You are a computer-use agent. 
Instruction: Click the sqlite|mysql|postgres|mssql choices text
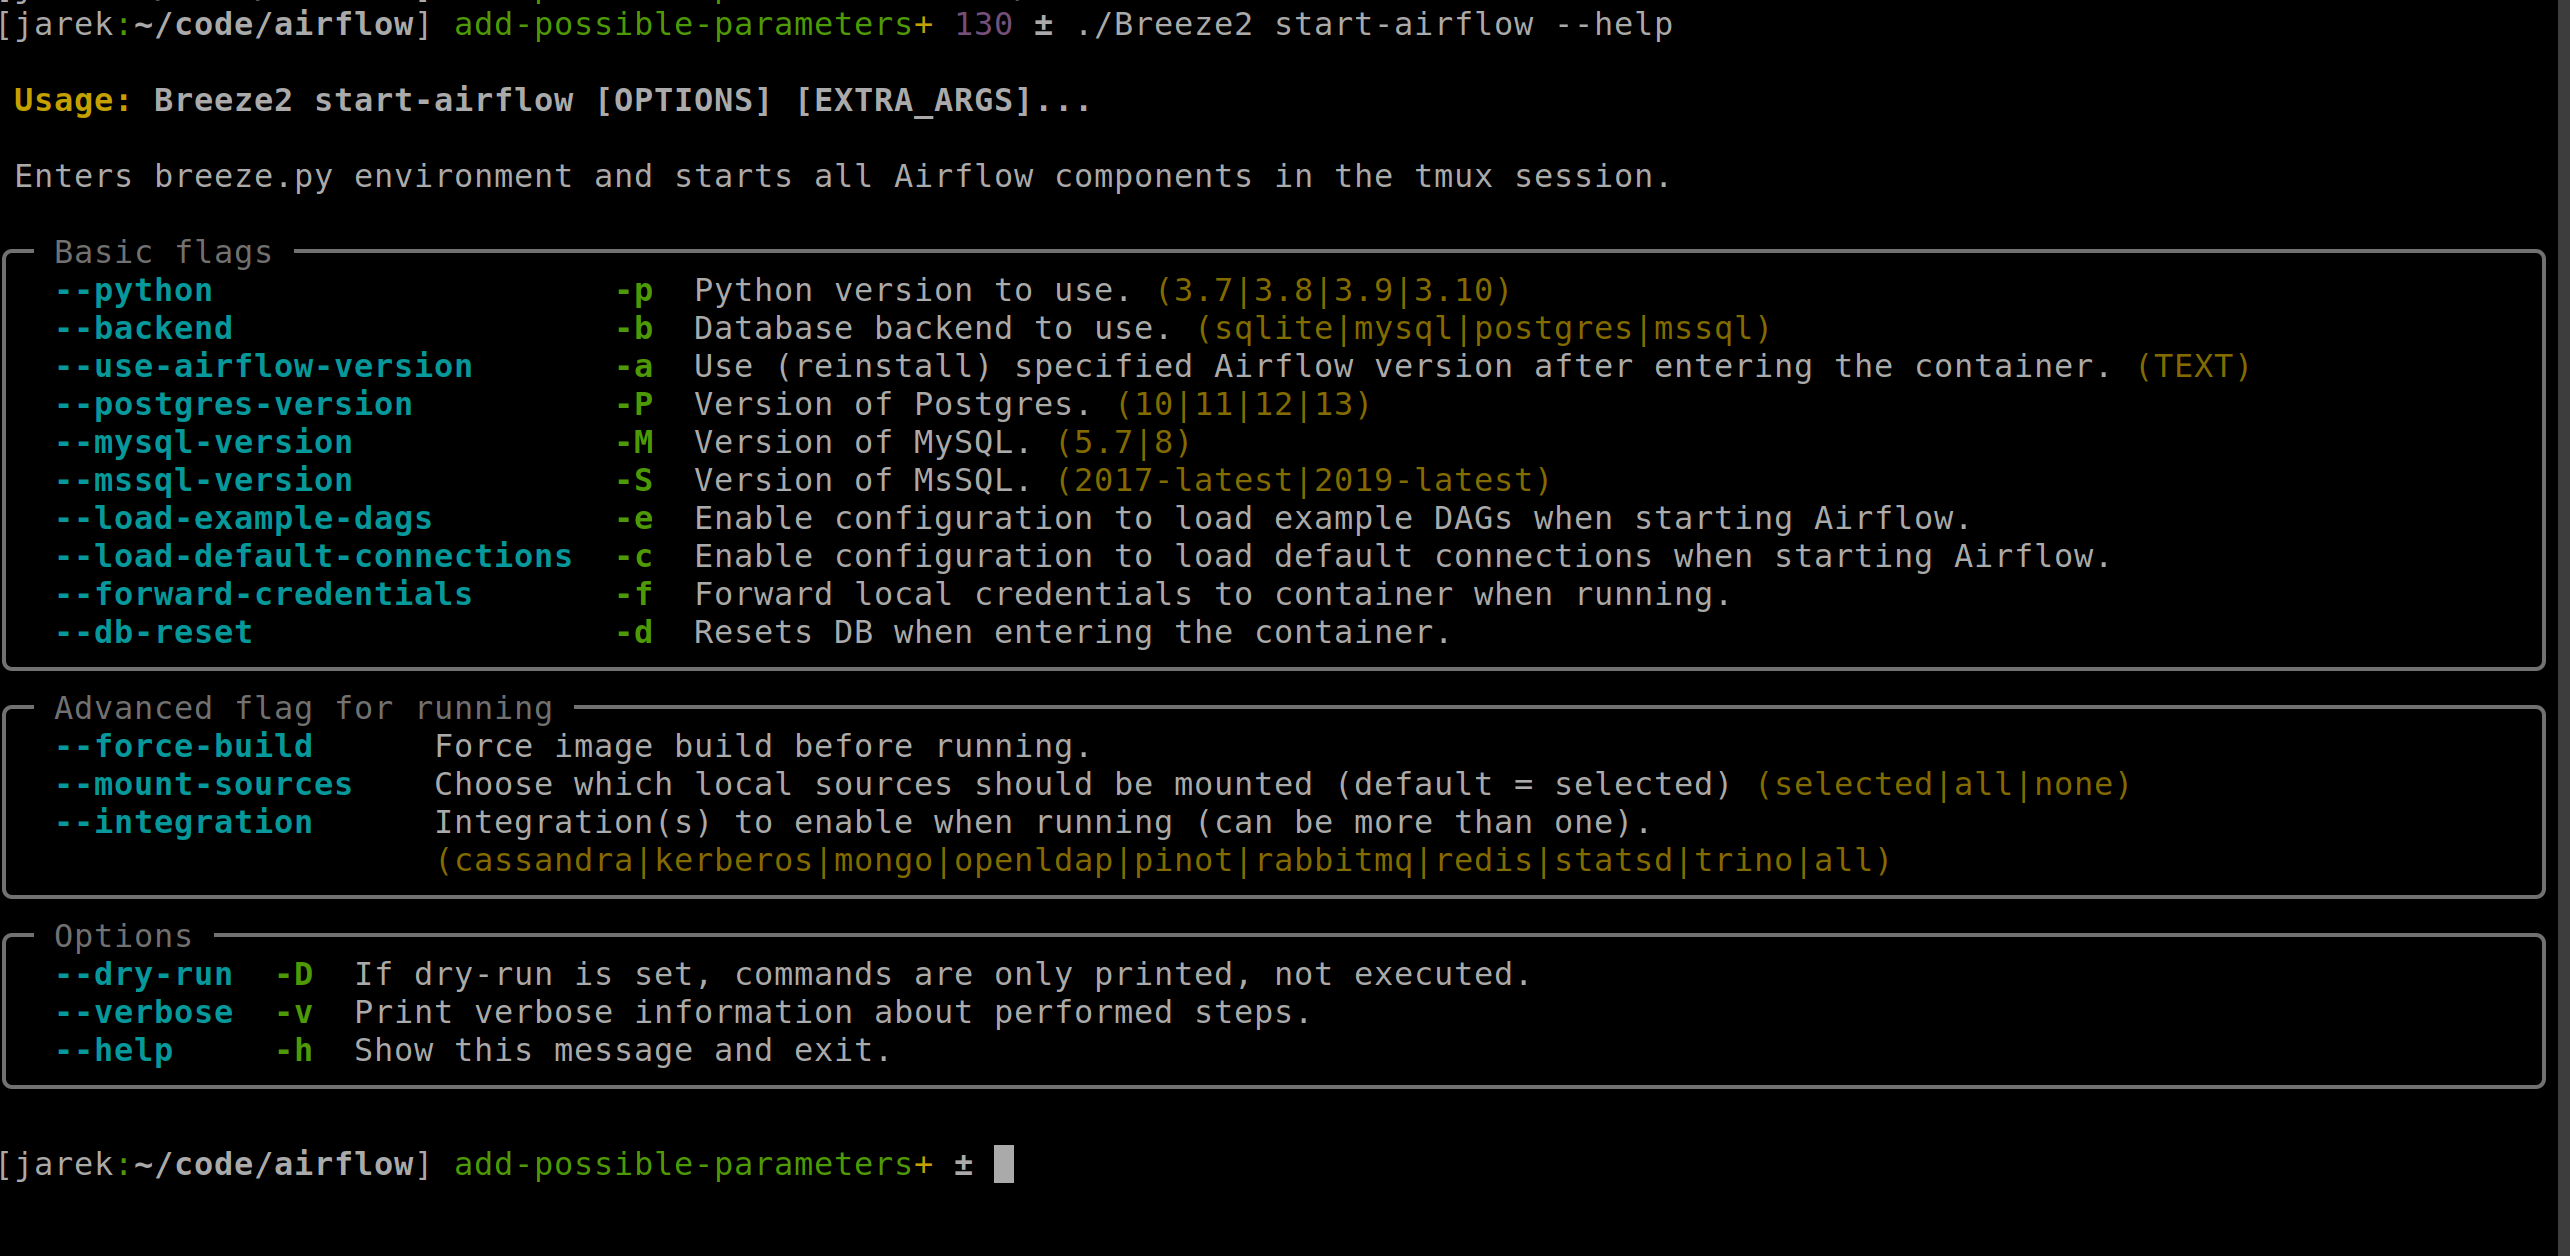point(1483,329)
